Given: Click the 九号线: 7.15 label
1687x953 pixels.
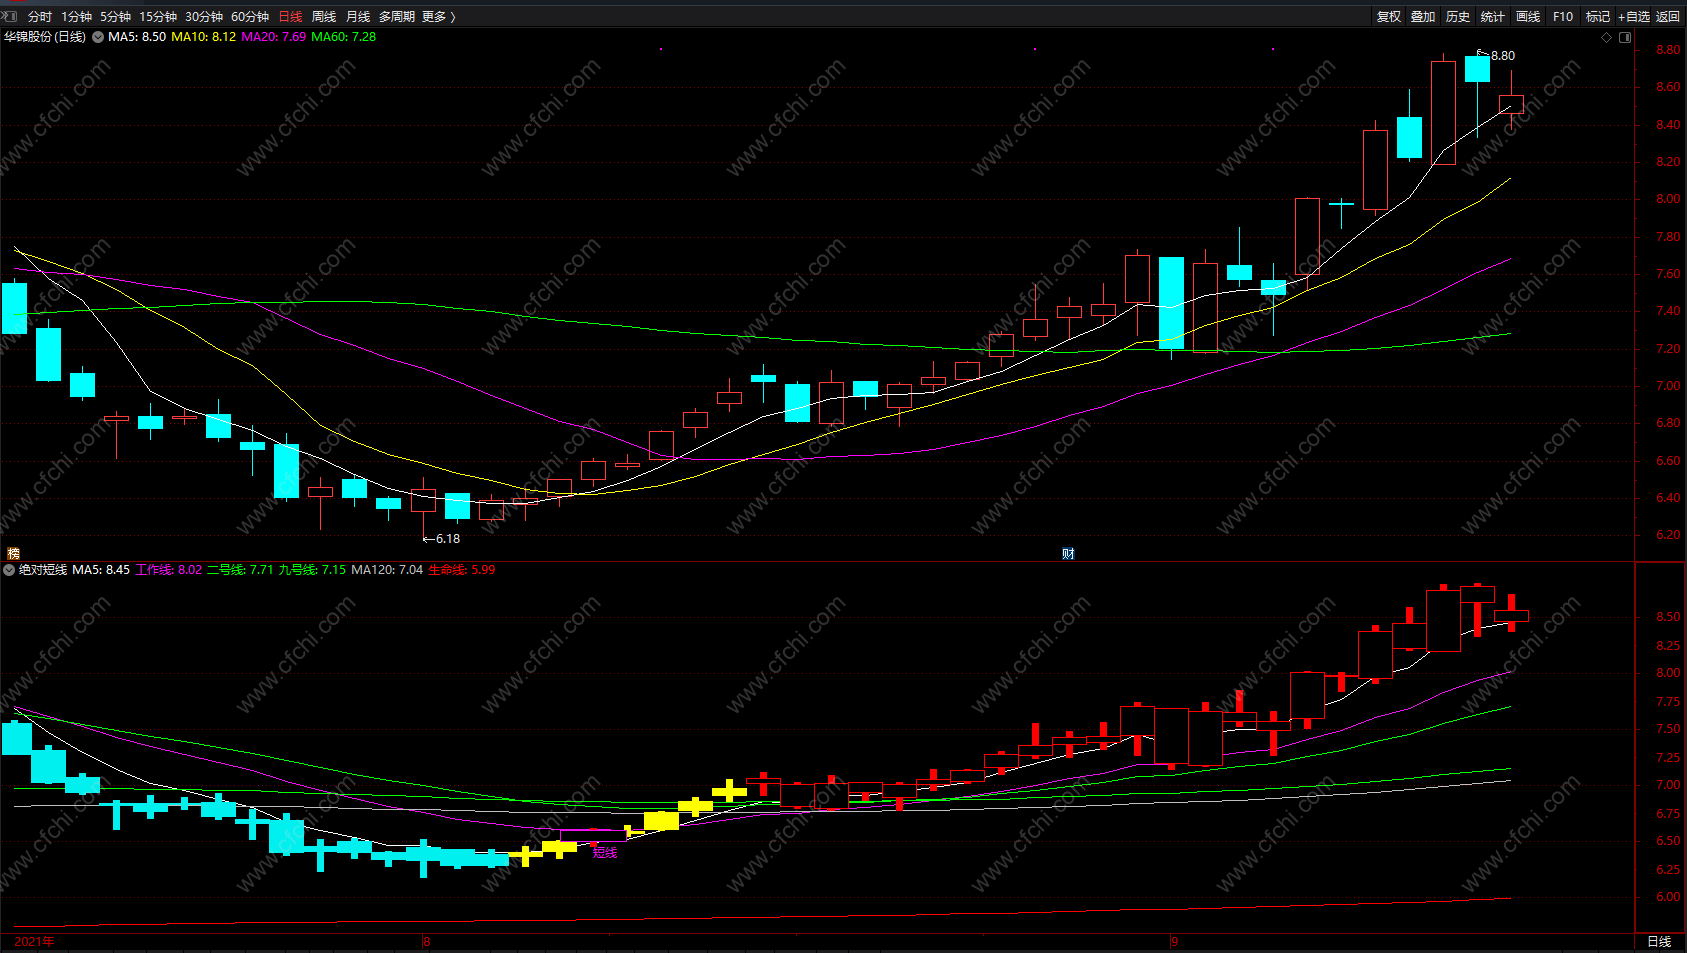Looking at the screenshot, I should pos(312,570).
